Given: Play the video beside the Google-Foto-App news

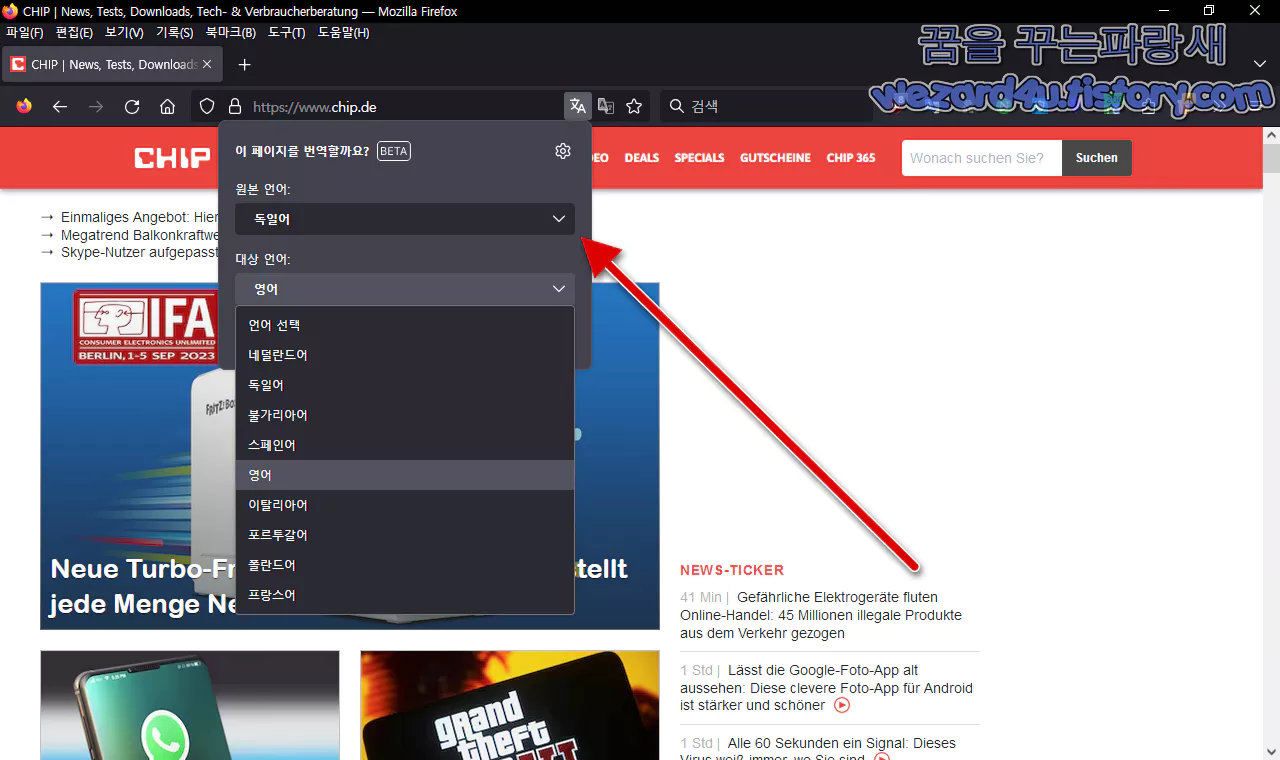Looking at the screenshot, I should click(x=841, y=704).
